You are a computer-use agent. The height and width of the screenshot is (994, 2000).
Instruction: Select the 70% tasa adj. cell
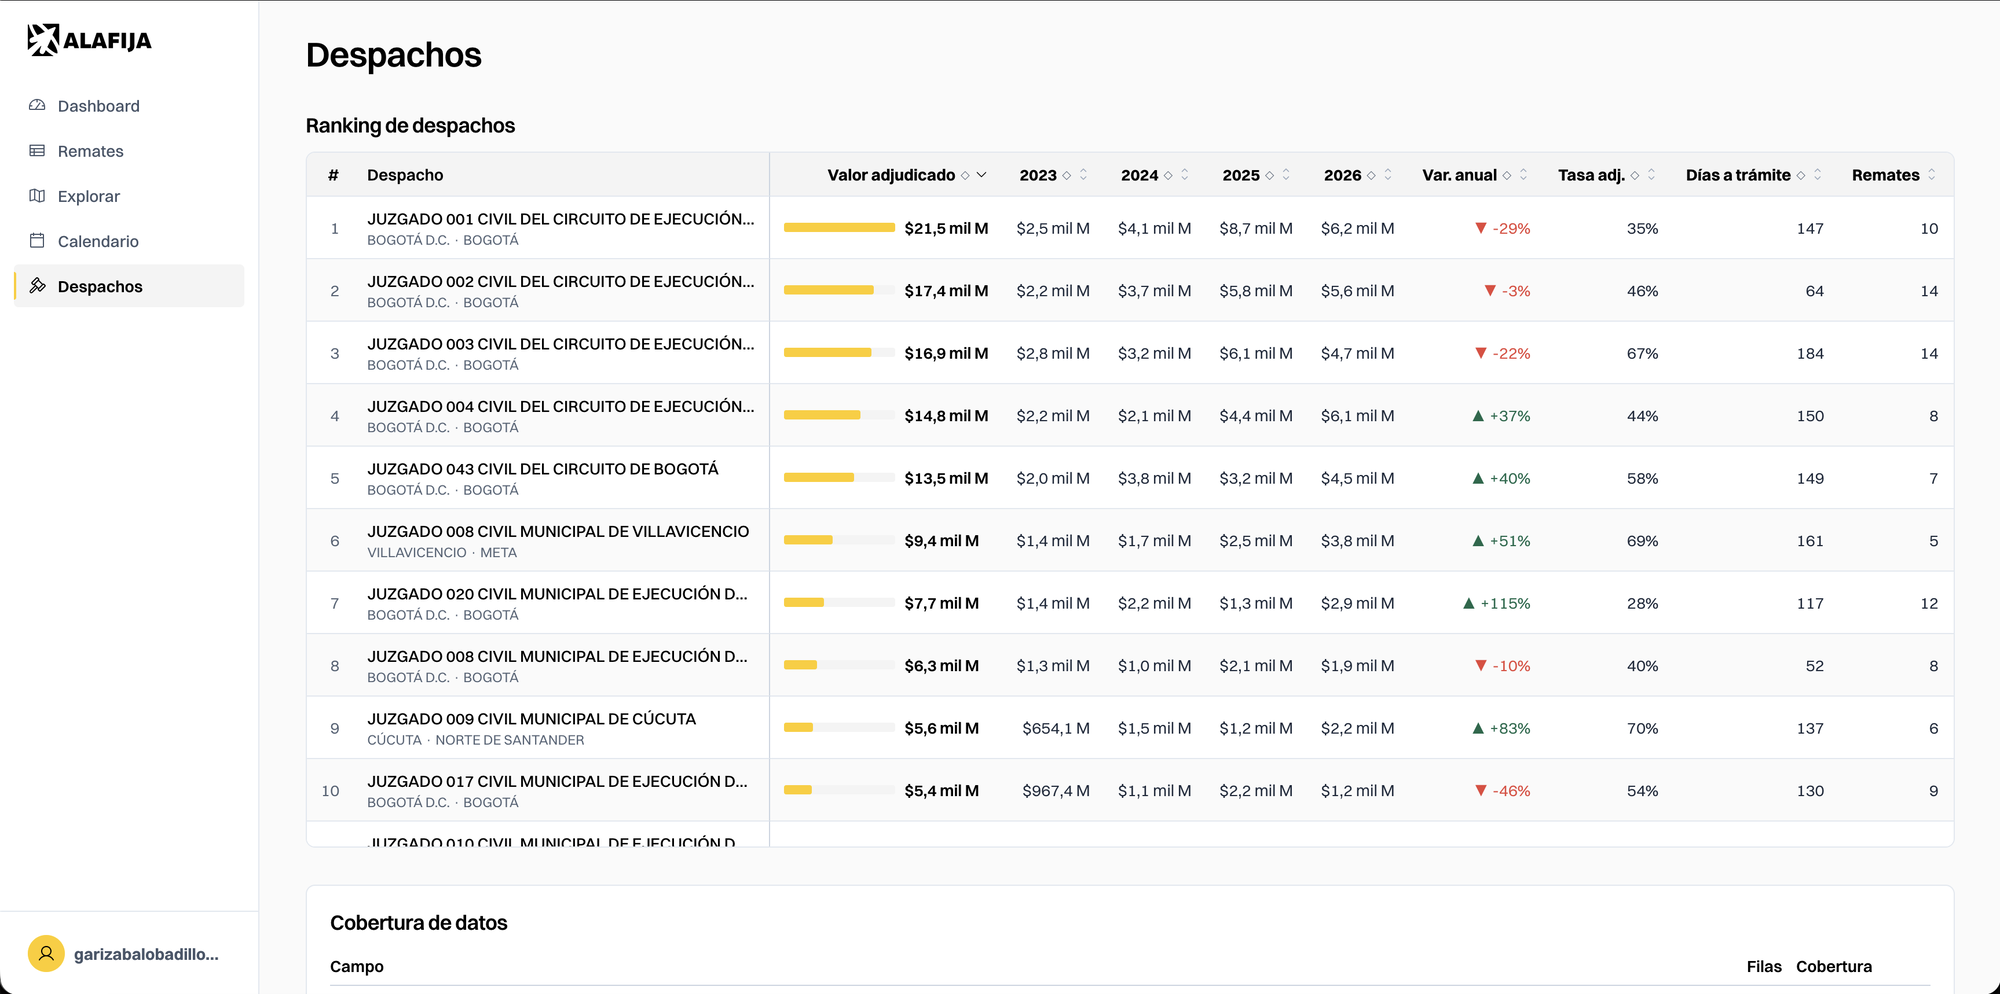(1642, 729)
